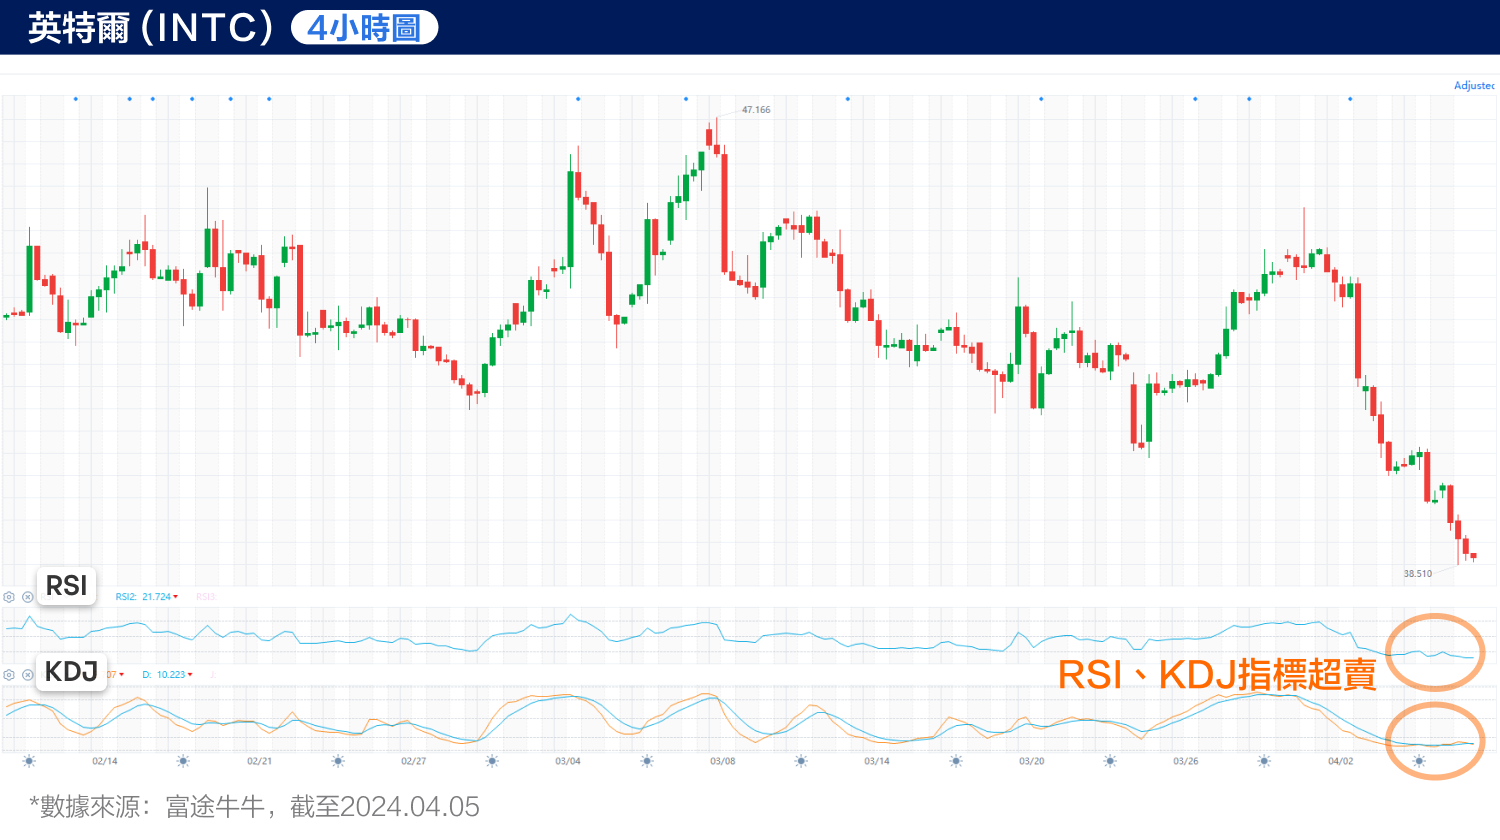Screen dimensions: 1500x840
Task: Open RSI indicator settings gear
Action: [9, 597]
